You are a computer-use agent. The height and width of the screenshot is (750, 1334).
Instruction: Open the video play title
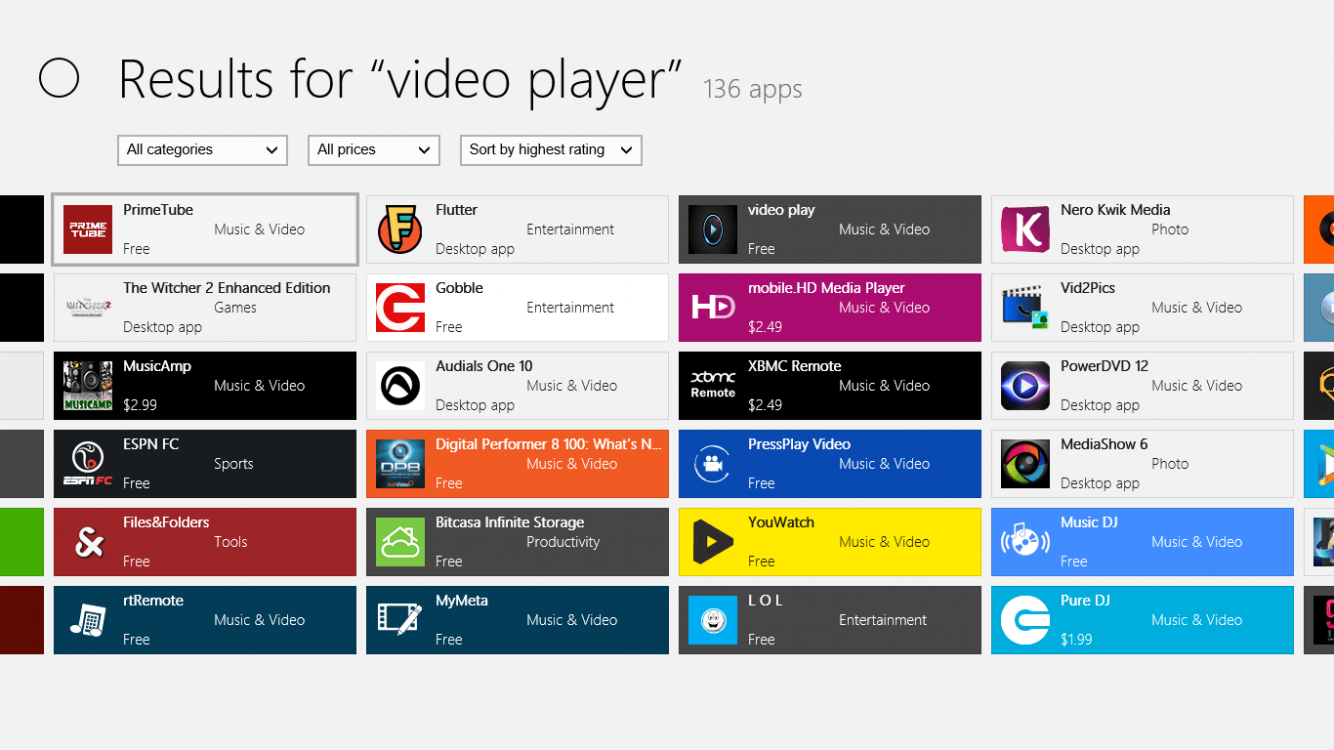point(782,210)
